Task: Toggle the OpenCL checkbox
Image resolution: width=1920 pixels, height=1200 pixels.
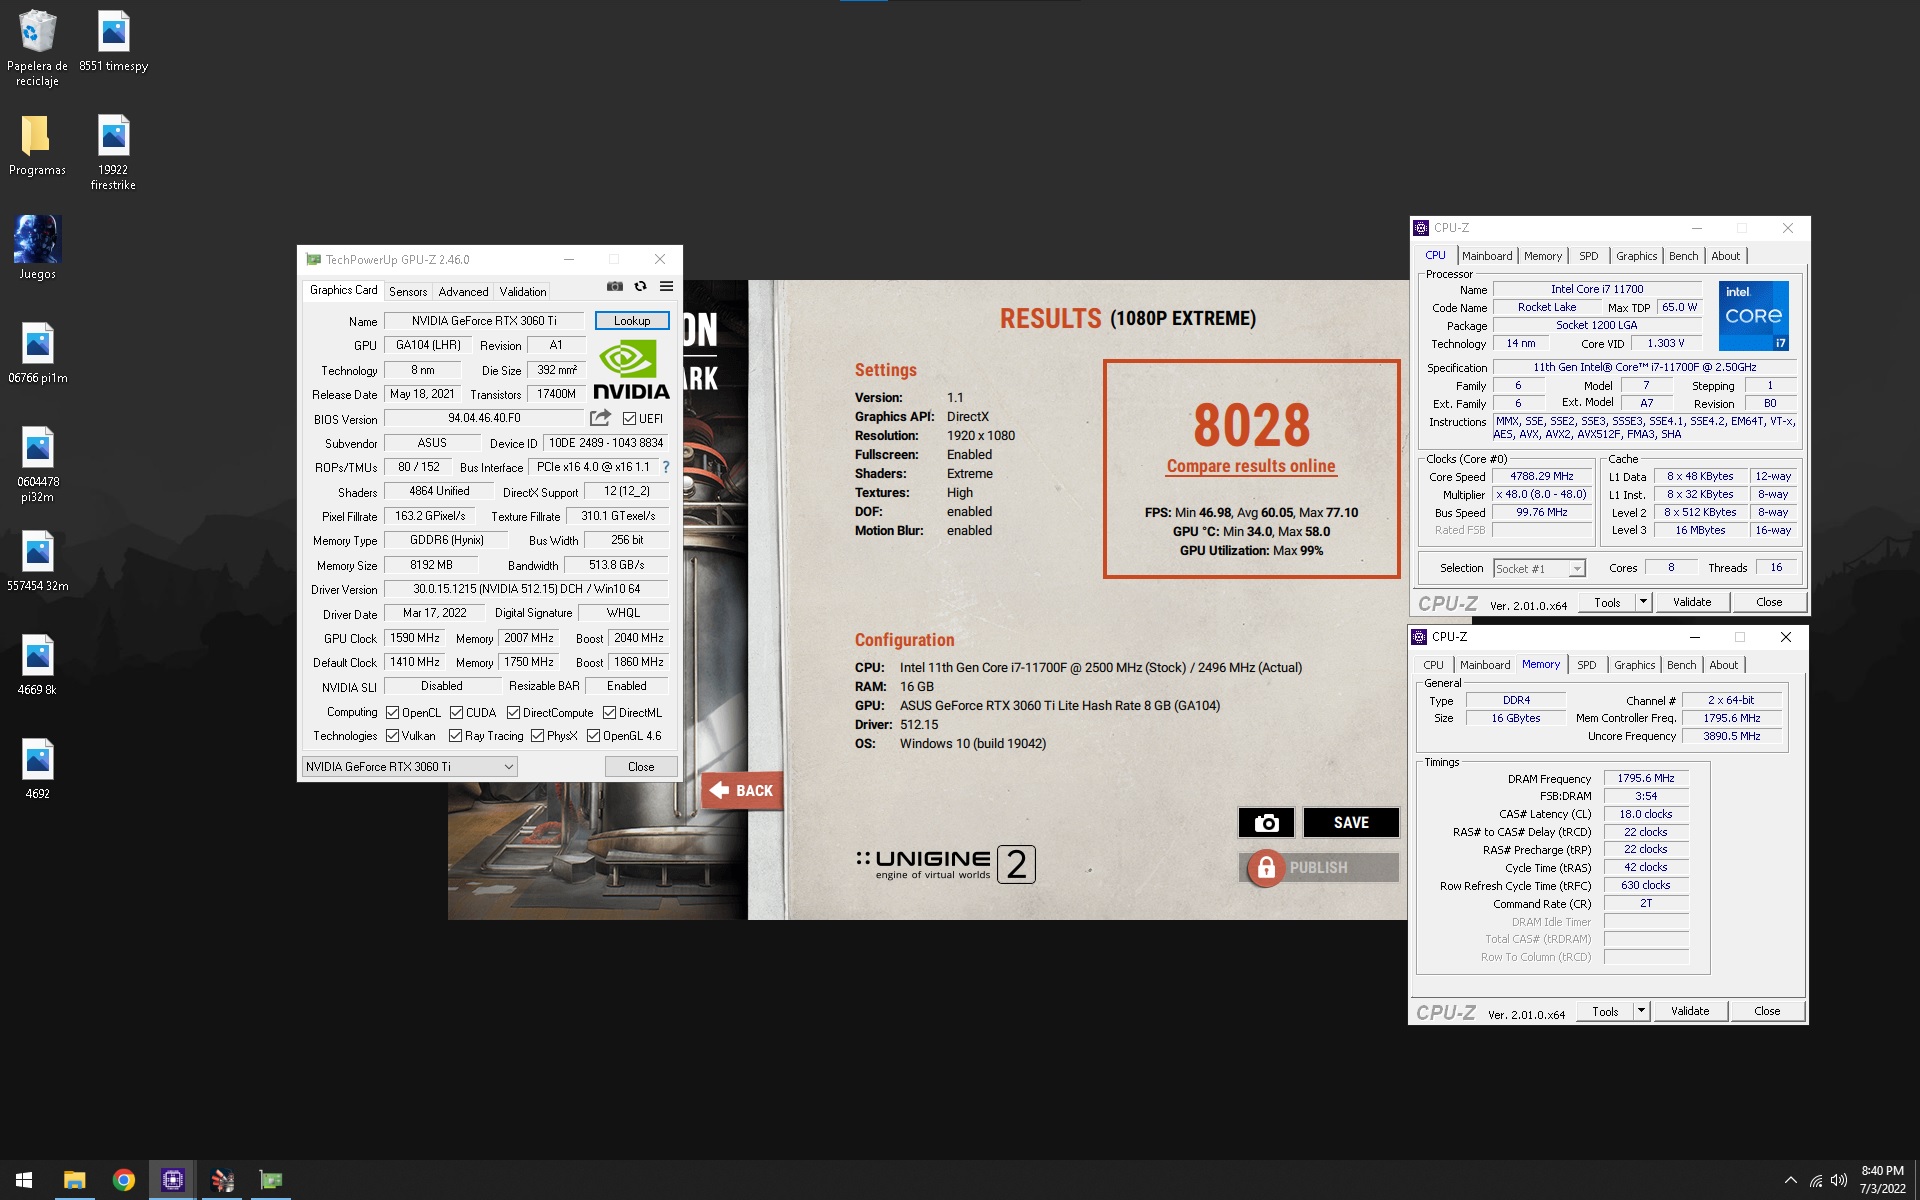Action: [x=392, y=712]
